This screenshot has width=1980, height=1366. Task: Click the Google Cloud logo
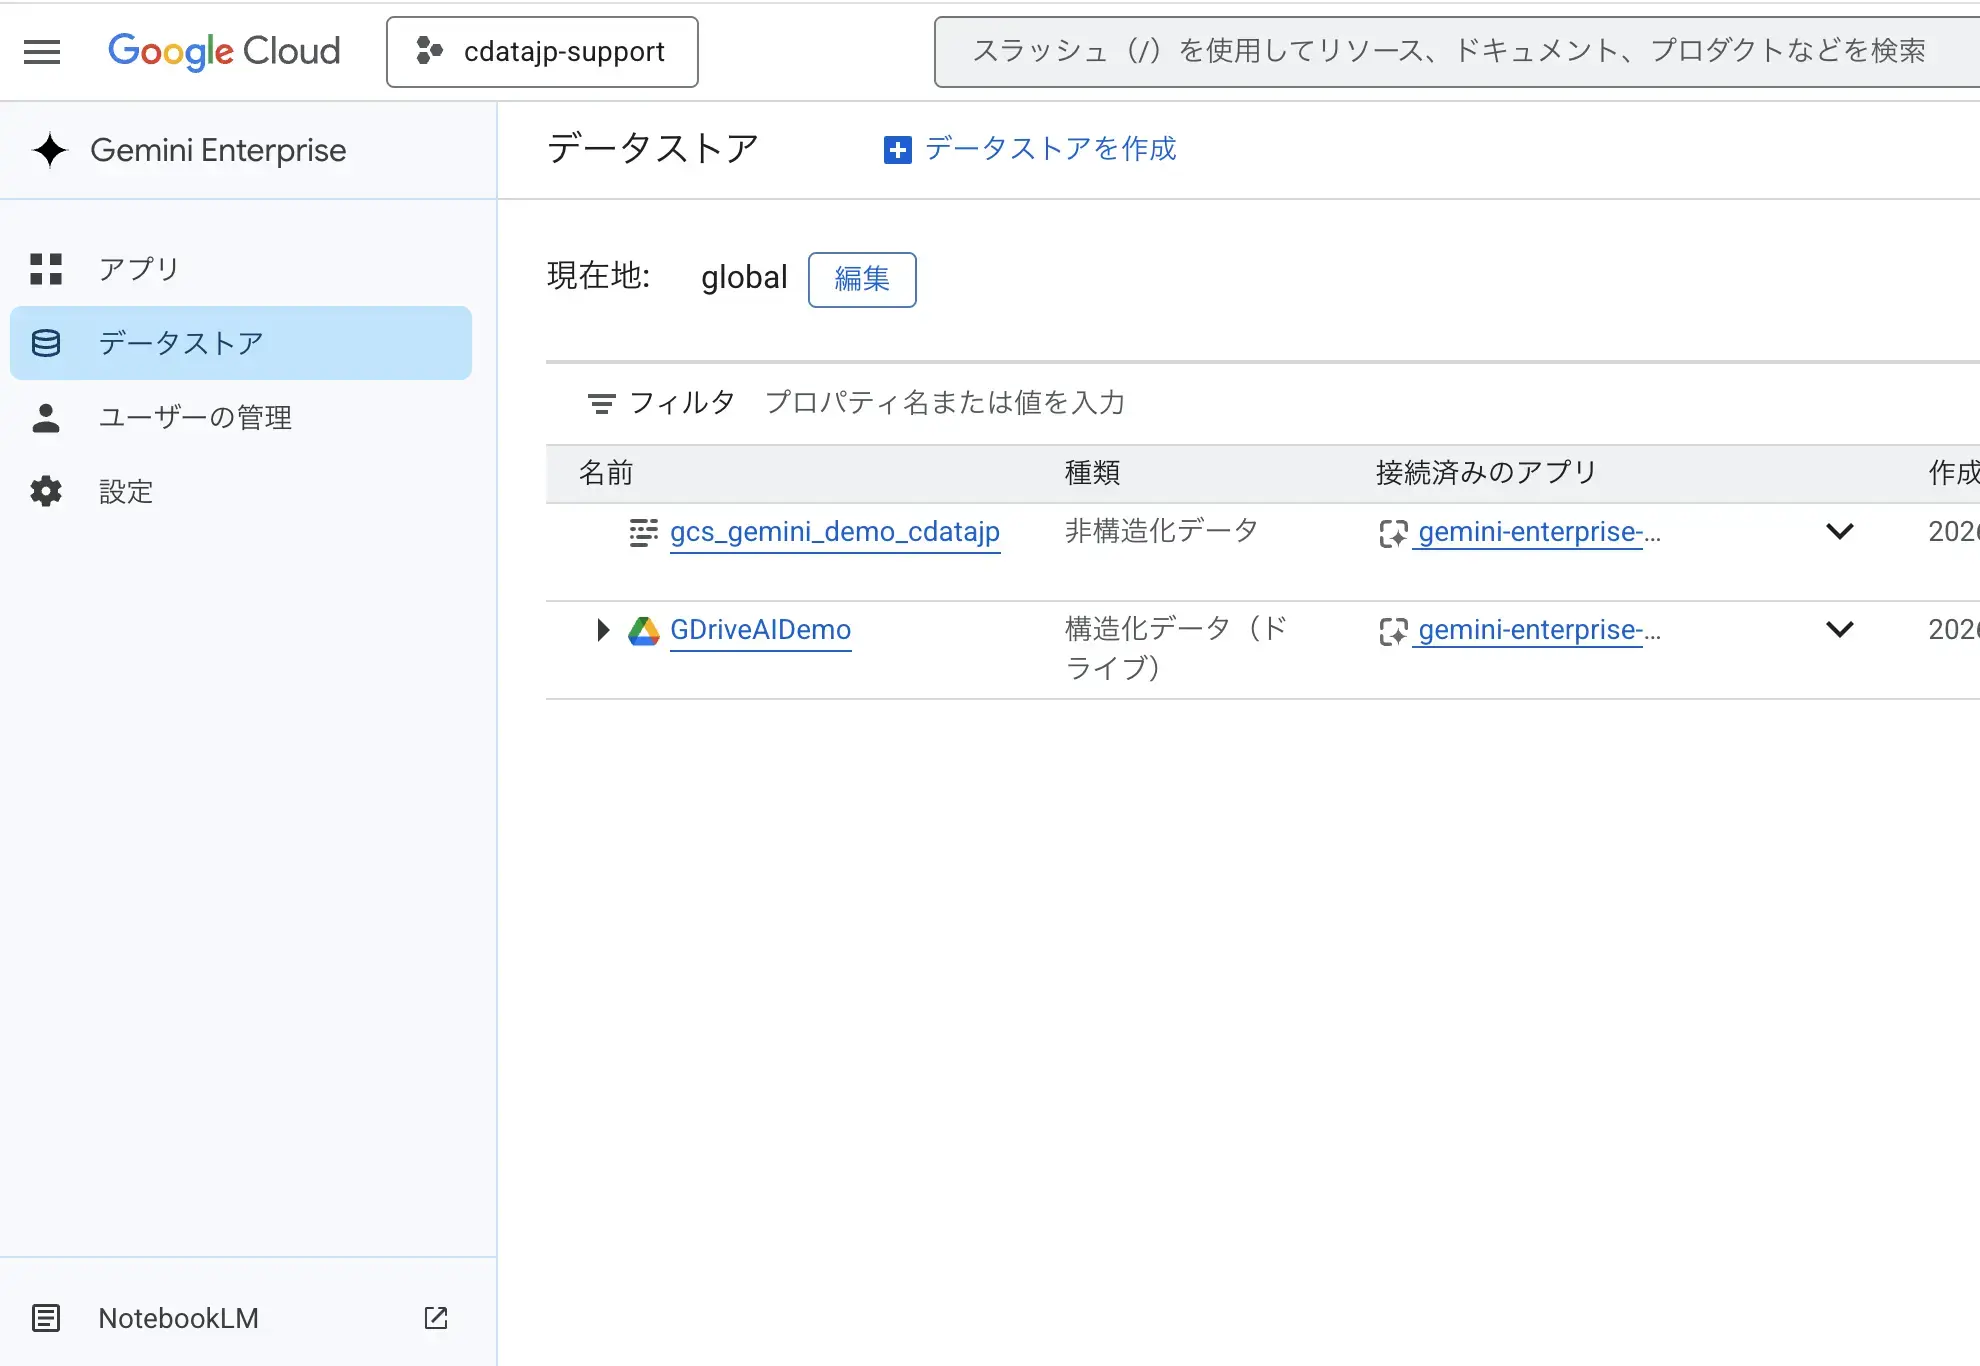[x=224, y=51]
